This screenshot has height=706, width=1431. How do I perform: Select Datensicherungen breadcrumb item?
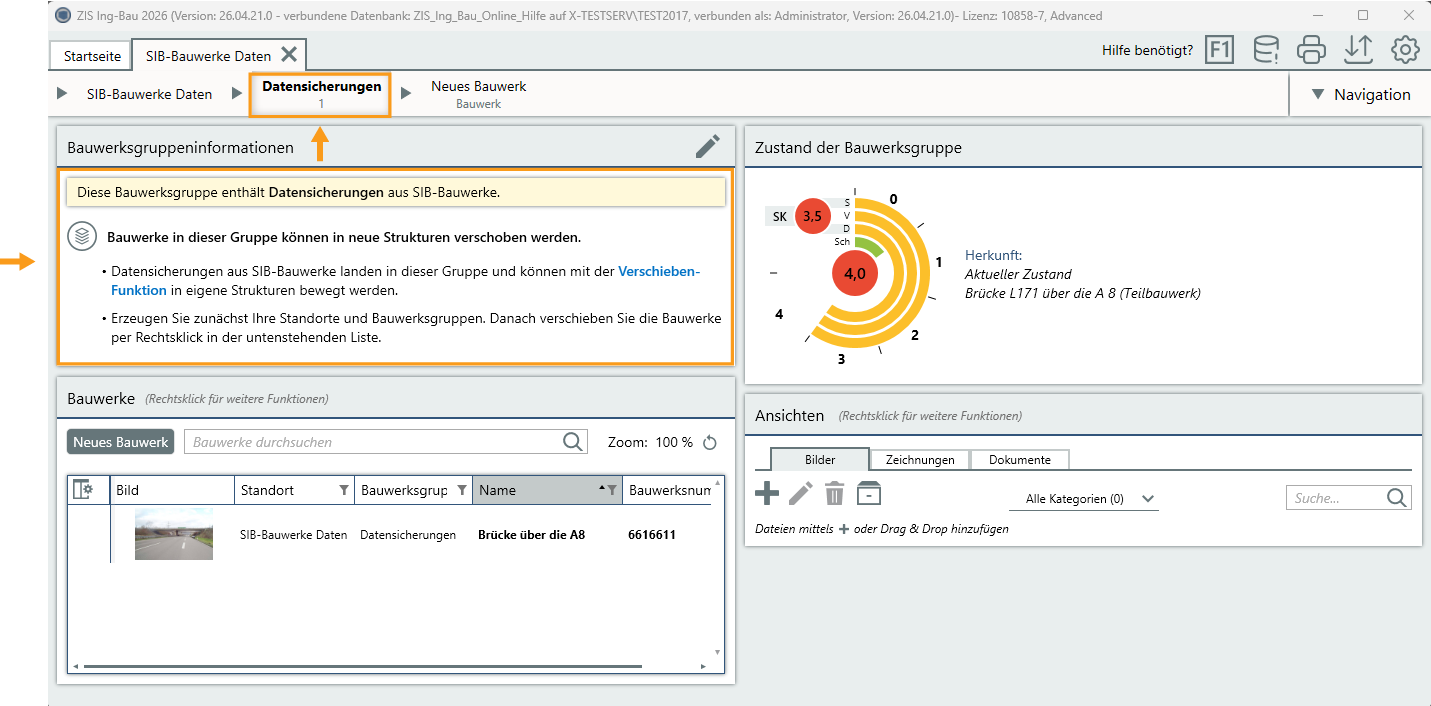point(321,94)
